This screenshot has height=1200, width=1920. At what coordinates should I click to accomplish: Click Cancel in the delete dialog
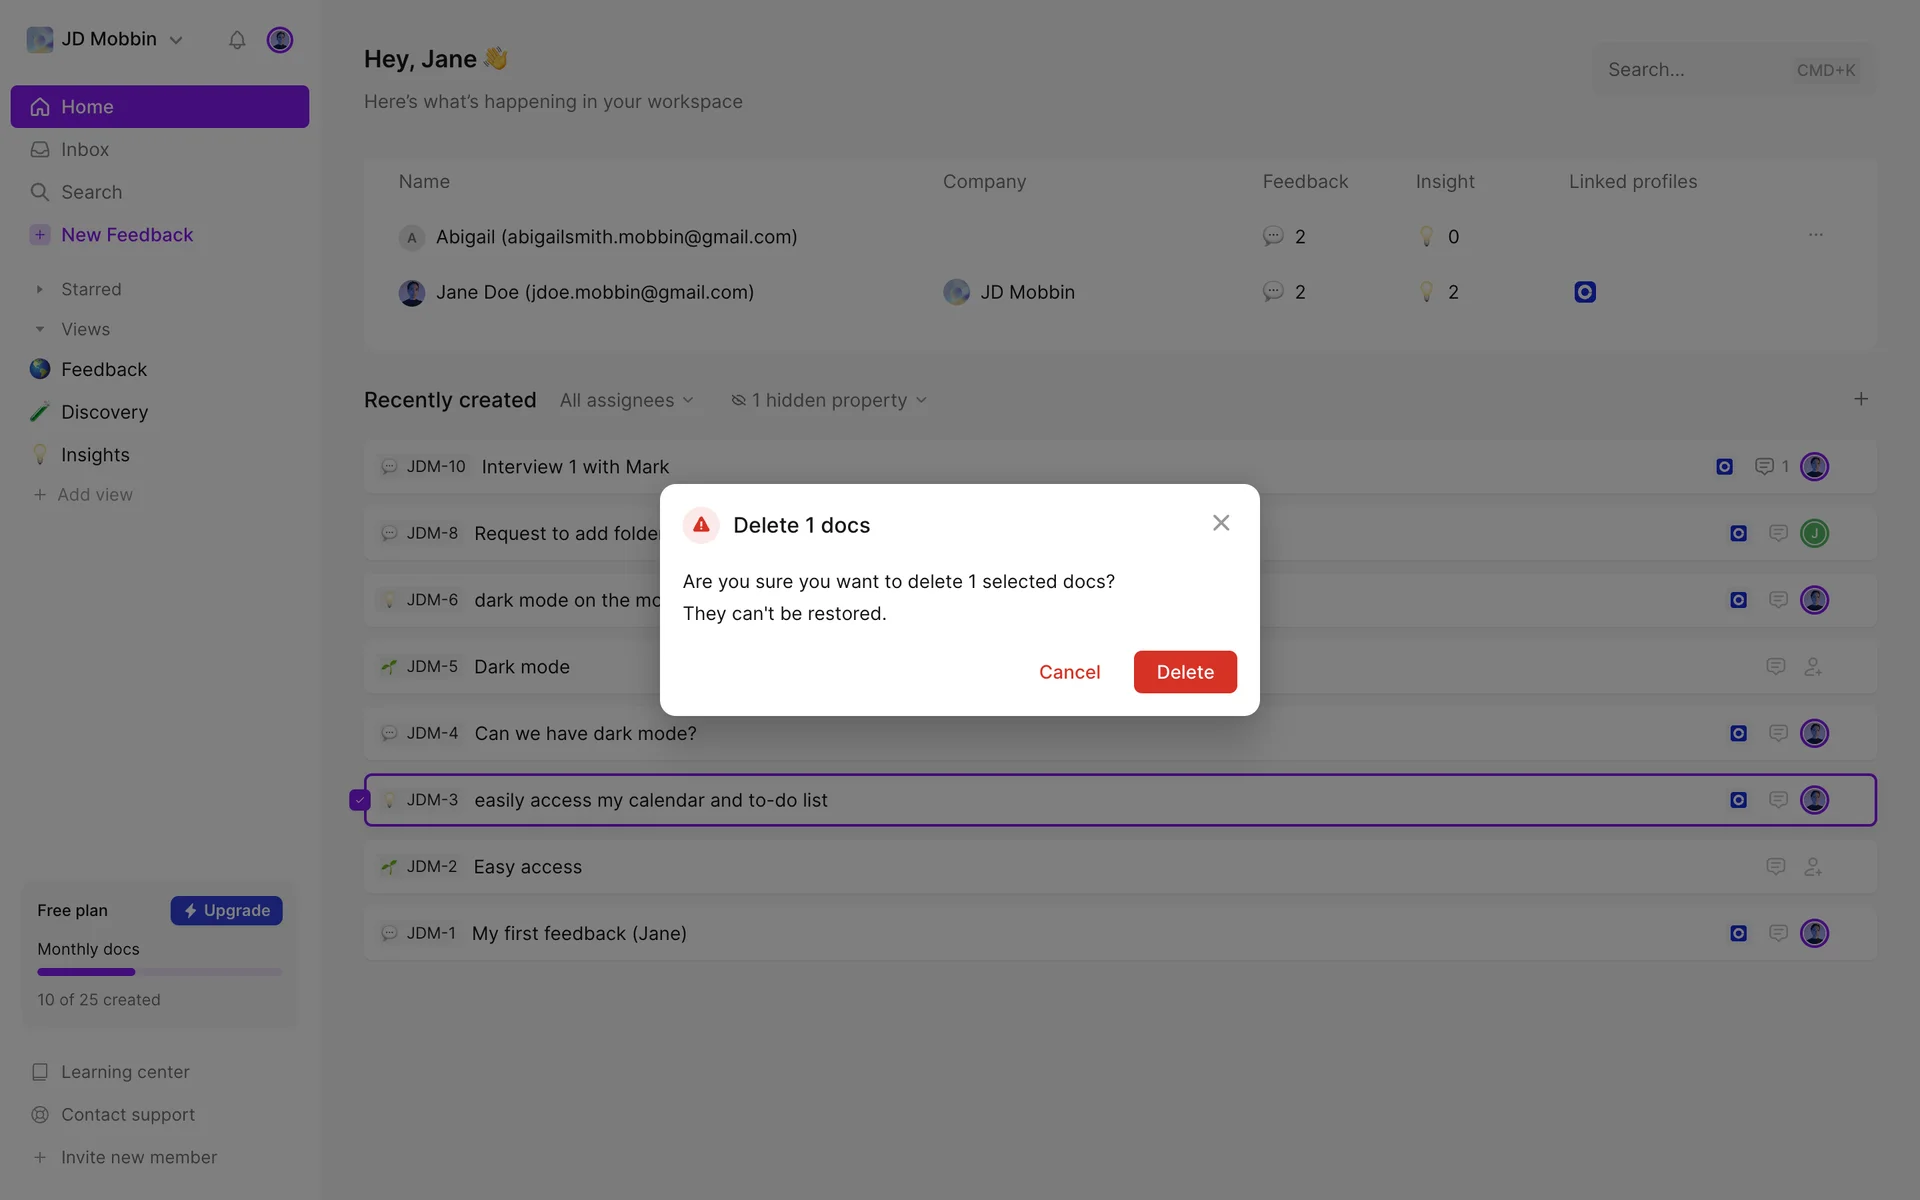pos(1069,672)
